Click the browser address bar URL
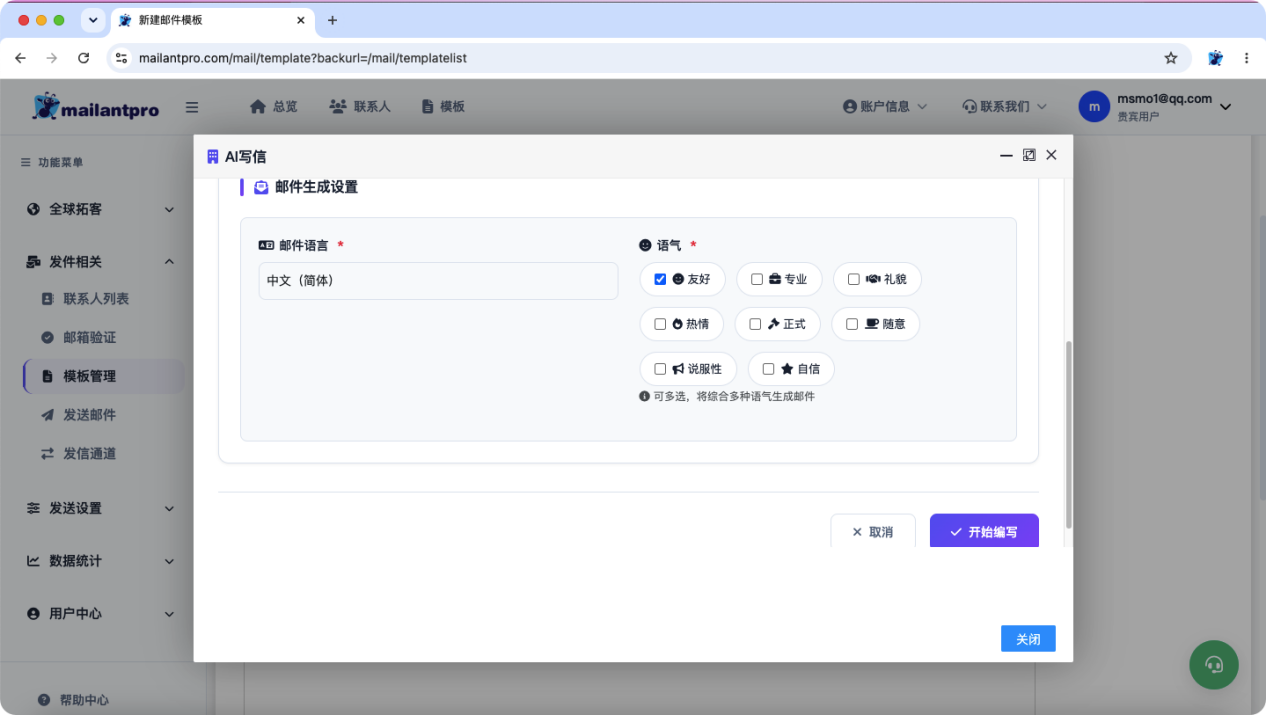The image size is (1266, 715). [303, 58]
